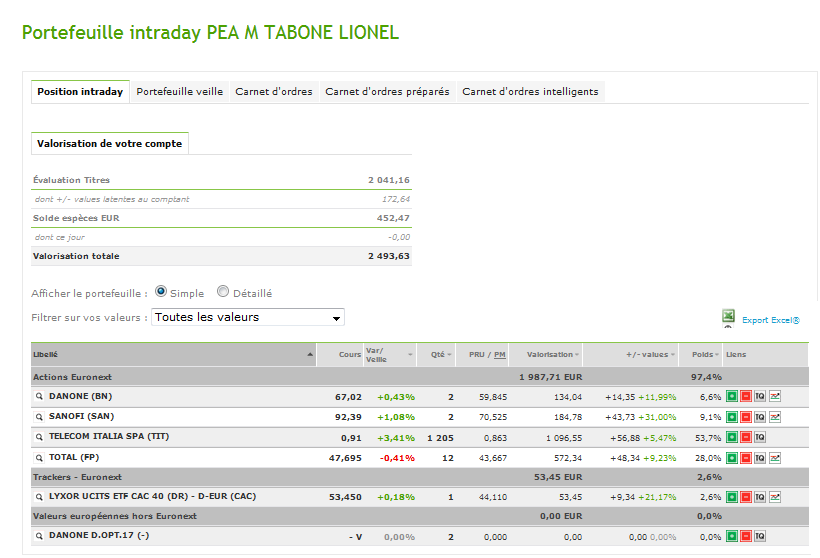820x558 pixels.
Task: Open the chart icon for SANOFI (SAN)
Action: click(775, 417)
